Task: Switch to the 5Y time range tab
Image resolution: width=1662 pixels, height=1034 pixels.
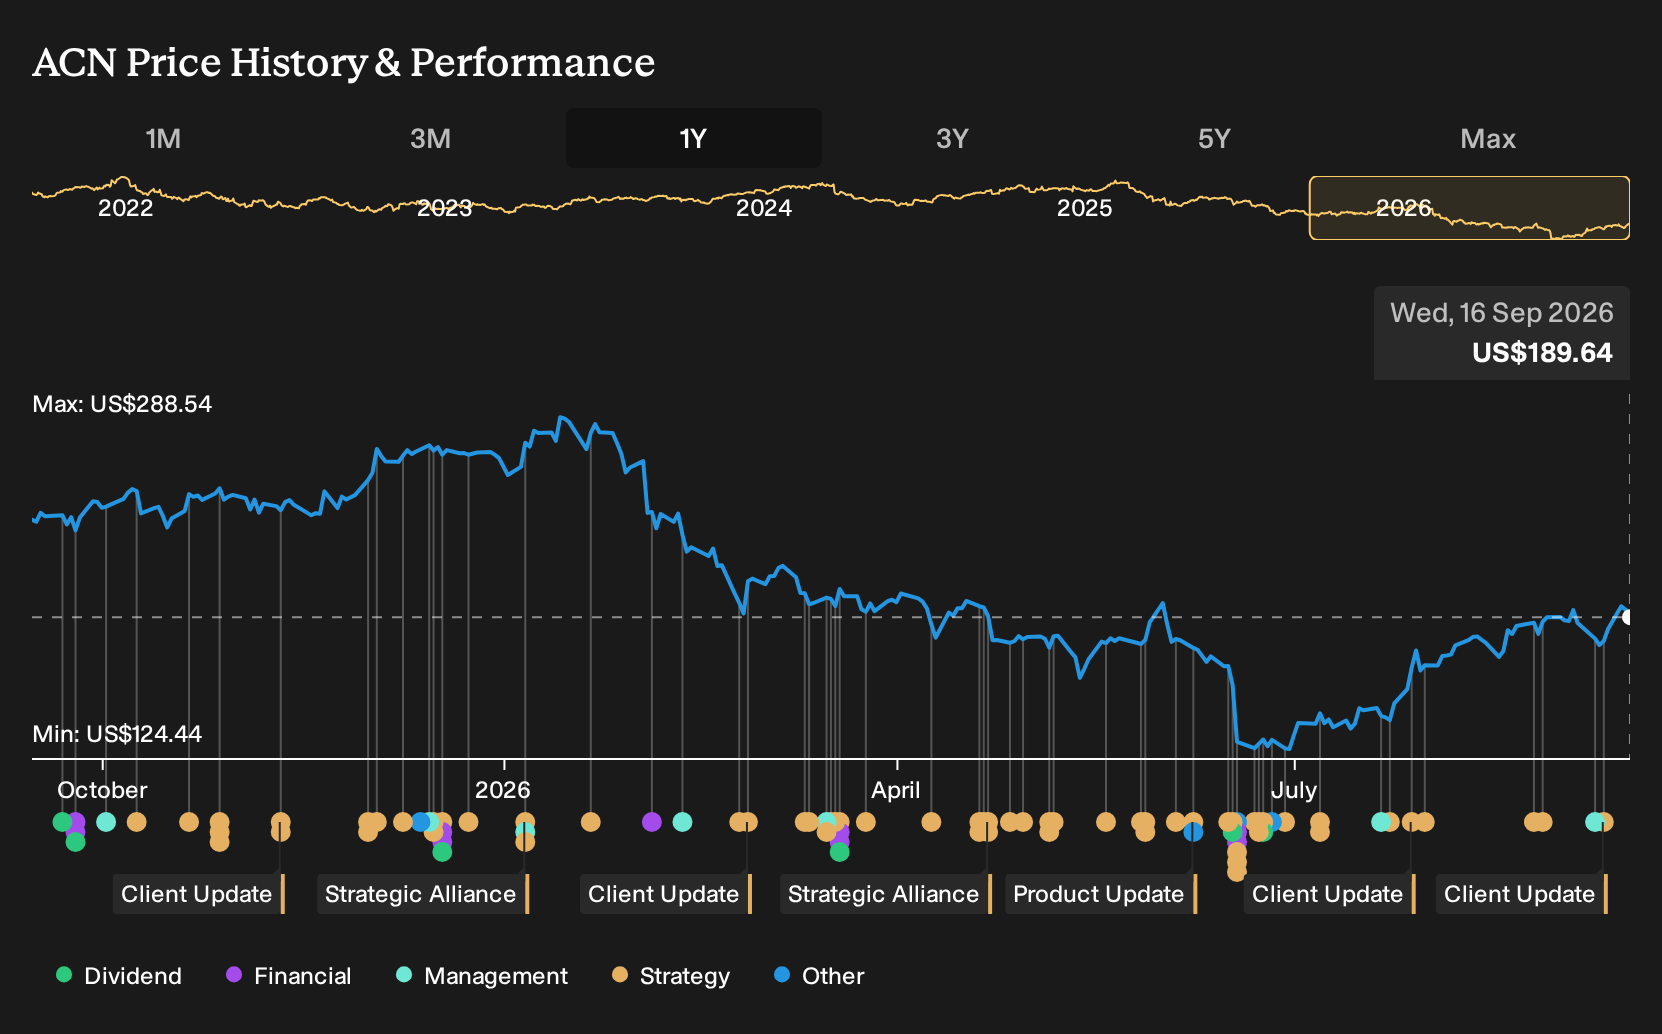Action: tap(1214, 138)
